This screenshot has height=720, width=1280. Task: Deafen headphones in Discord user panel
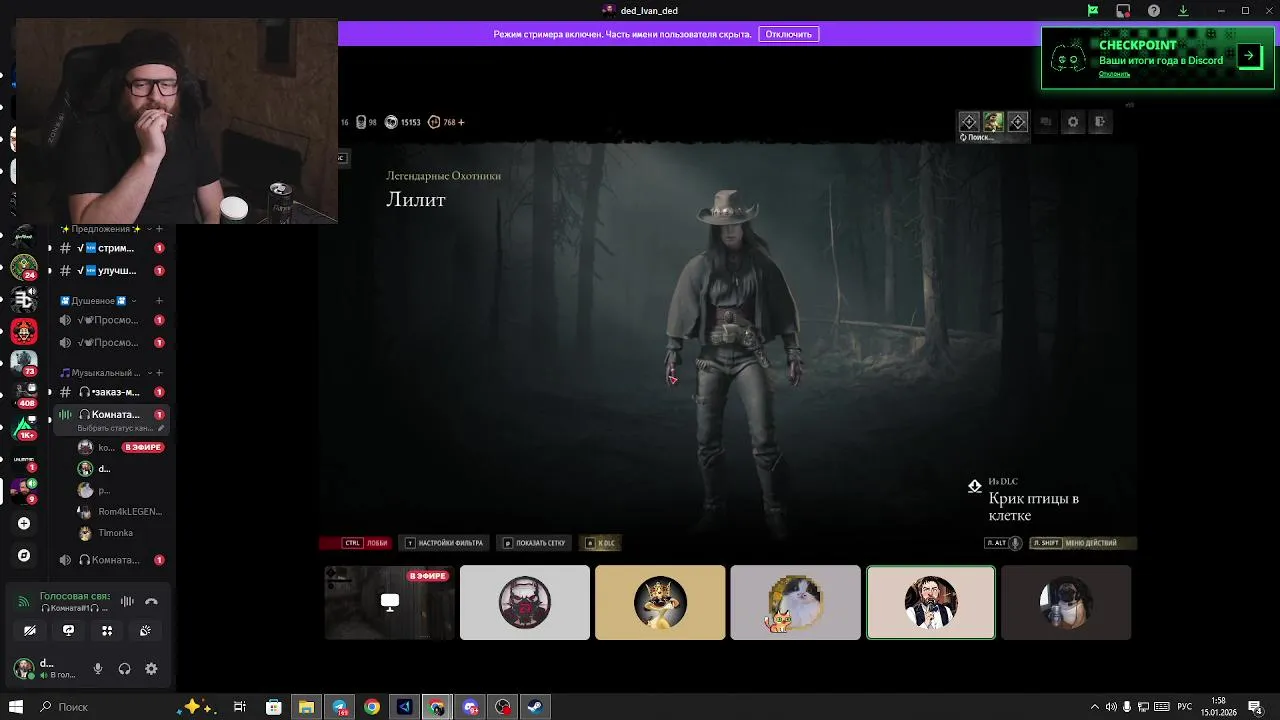[125, 669]
